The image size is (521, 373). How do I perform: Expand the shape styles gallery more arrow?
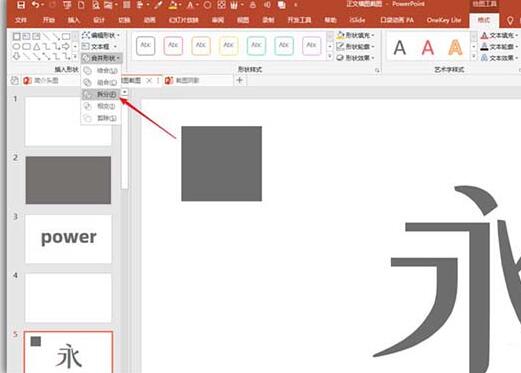coord(330,57)
